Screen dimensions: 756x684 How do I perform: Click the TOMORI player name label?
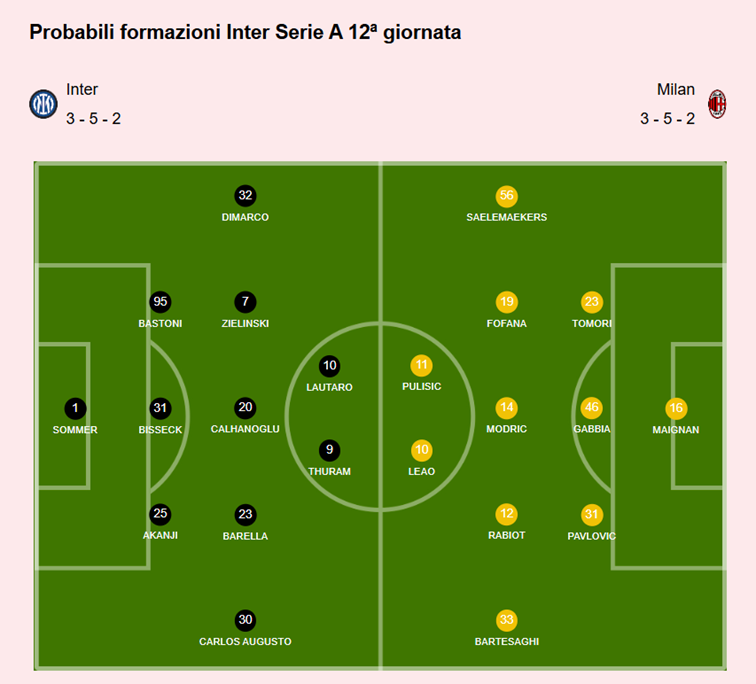591,324
